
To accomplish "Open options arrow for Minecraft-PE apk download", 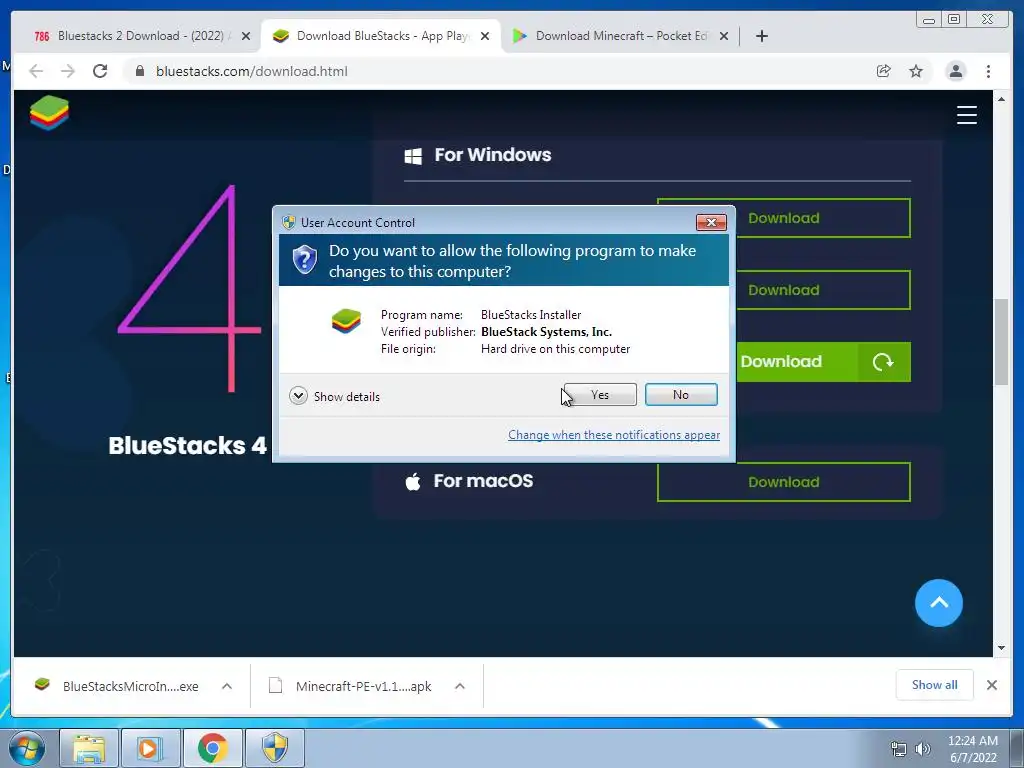I will tap(460, 686).
